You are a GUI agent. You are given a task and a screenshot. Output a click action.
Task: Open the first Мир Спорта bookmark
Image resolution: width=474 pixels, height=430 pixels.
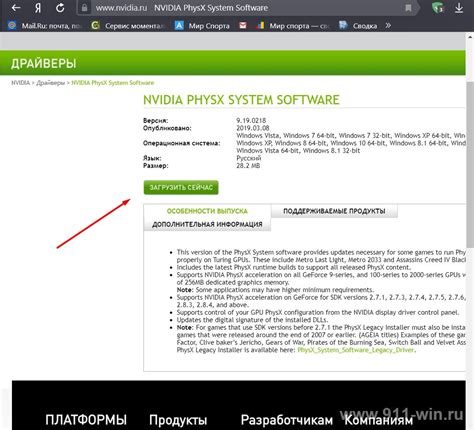202,26
